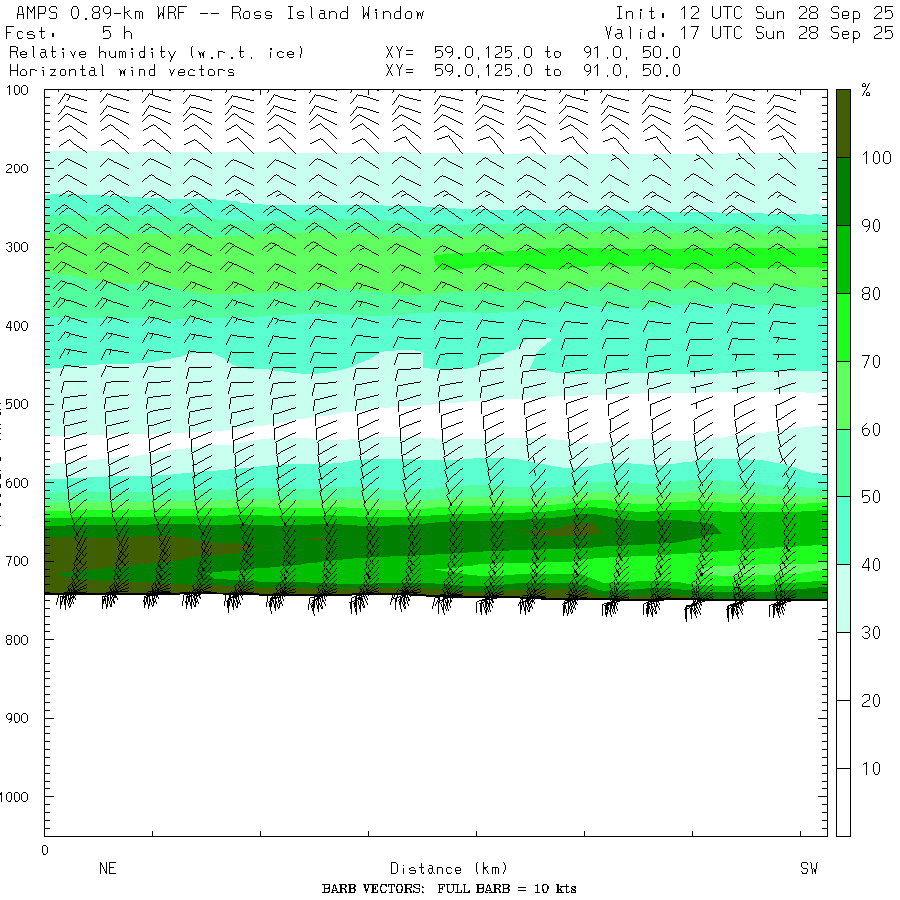The height and width of the screenshot is (900, 900).
Task: Click the 100 color bar value label
Action: click(876, 158)
